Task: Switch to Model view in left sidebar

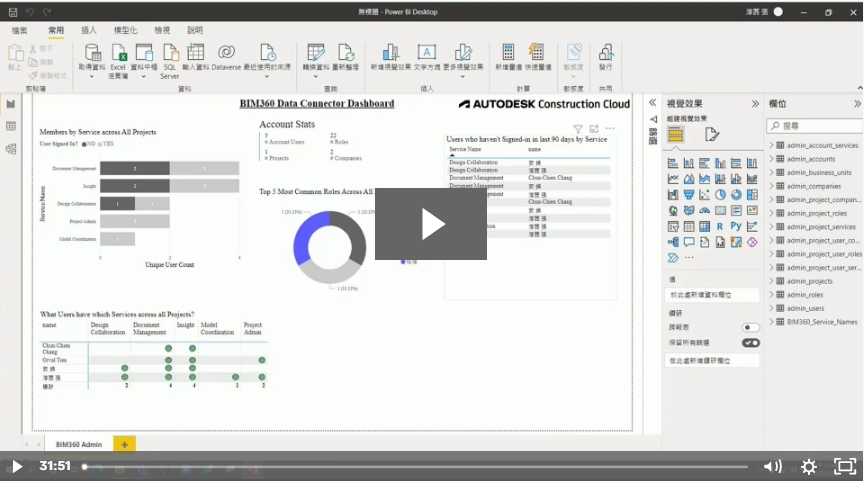Action: tap(10, 149)
